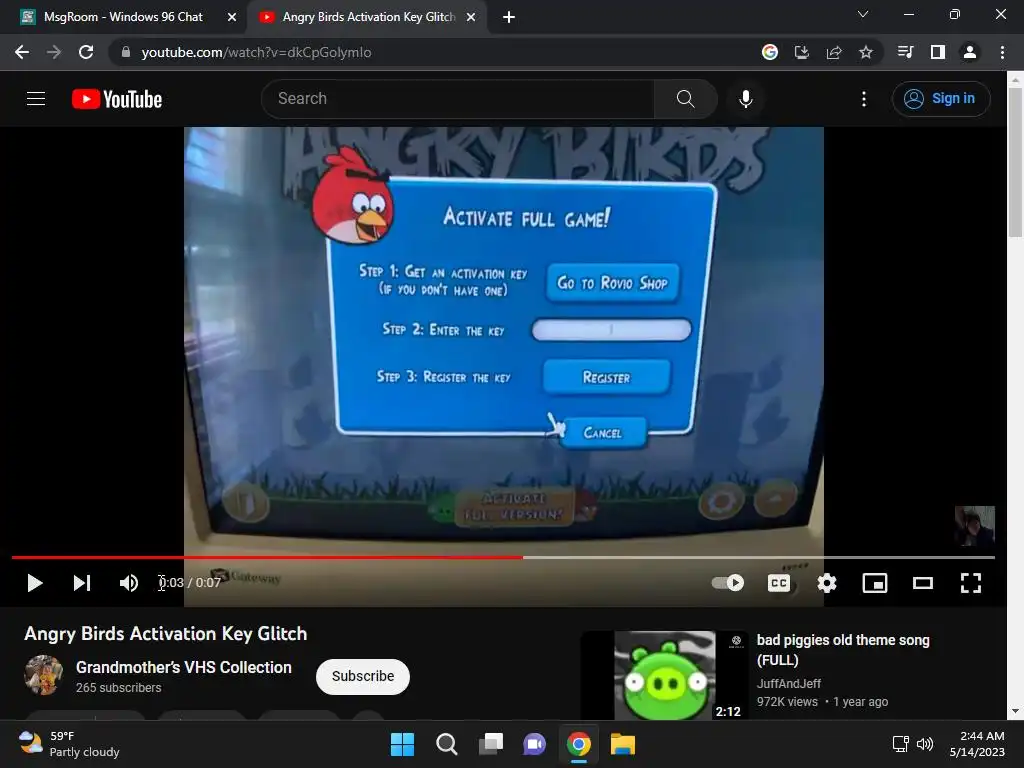
Task: Open the Chrome profile icon
Action: tap(970, 52)
